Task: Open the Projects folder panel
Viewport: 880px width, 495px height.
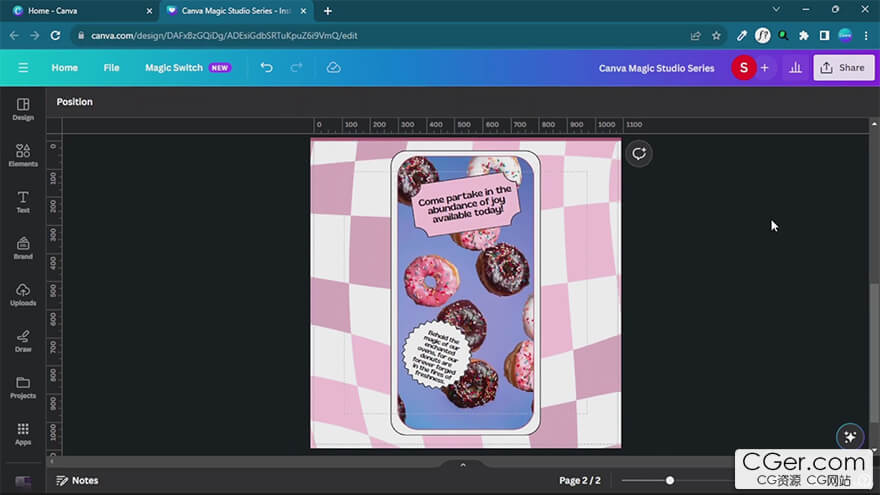Action: pos(23,387)
